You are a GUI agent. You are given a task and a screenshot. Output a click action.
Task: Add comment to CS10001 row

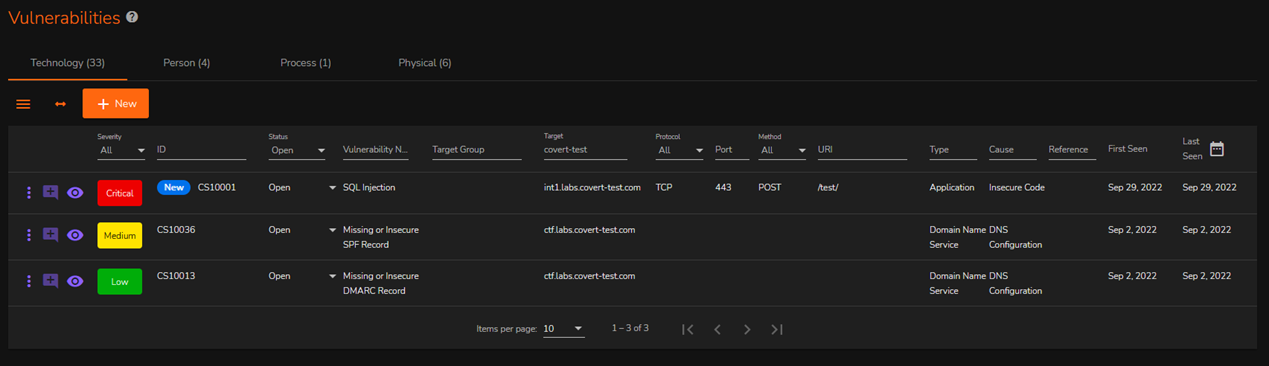[x=50, y=193]
